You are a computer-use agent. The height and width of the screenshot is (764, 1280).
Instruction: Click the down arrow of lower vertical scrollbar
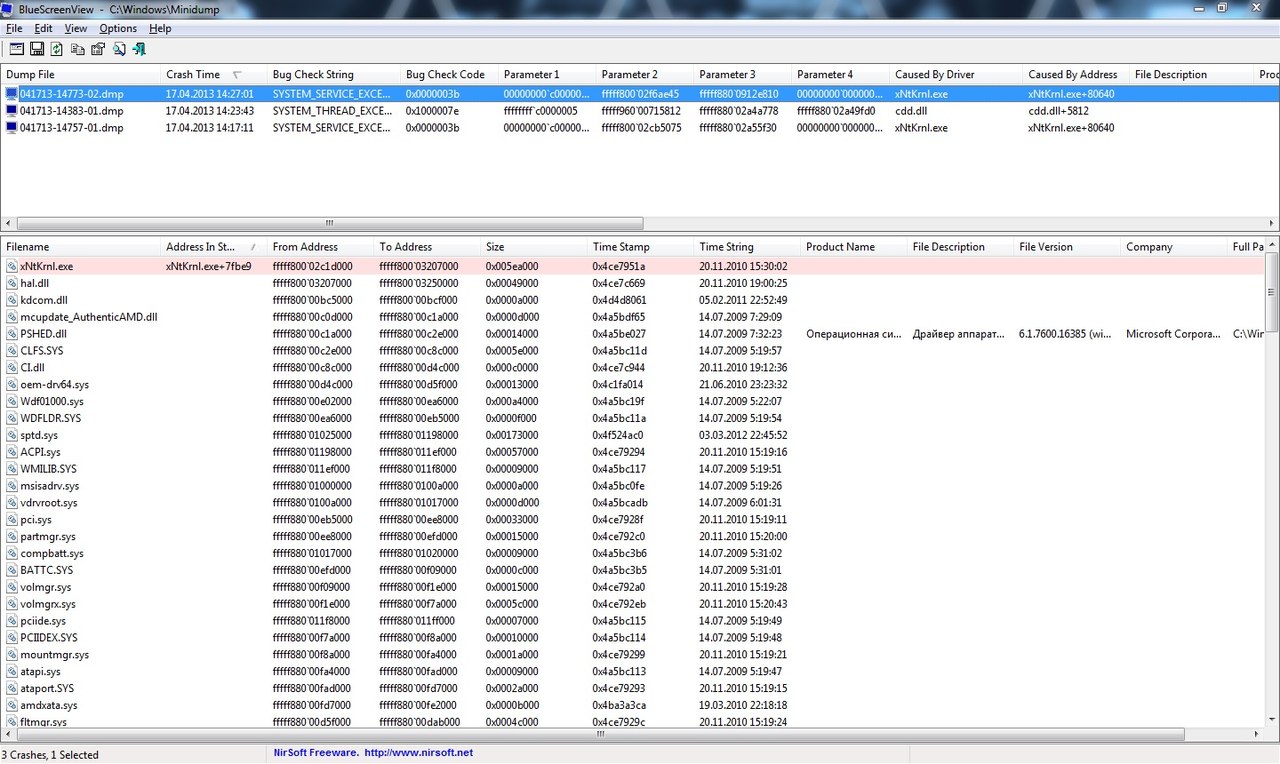point(1272,720)
